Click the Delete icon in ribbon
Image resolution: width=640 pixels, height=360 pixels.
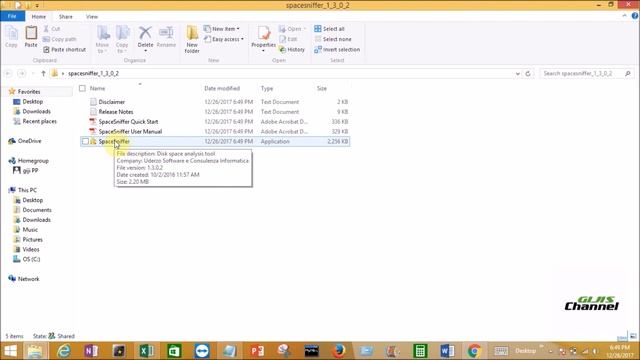[x=145, y=33]
